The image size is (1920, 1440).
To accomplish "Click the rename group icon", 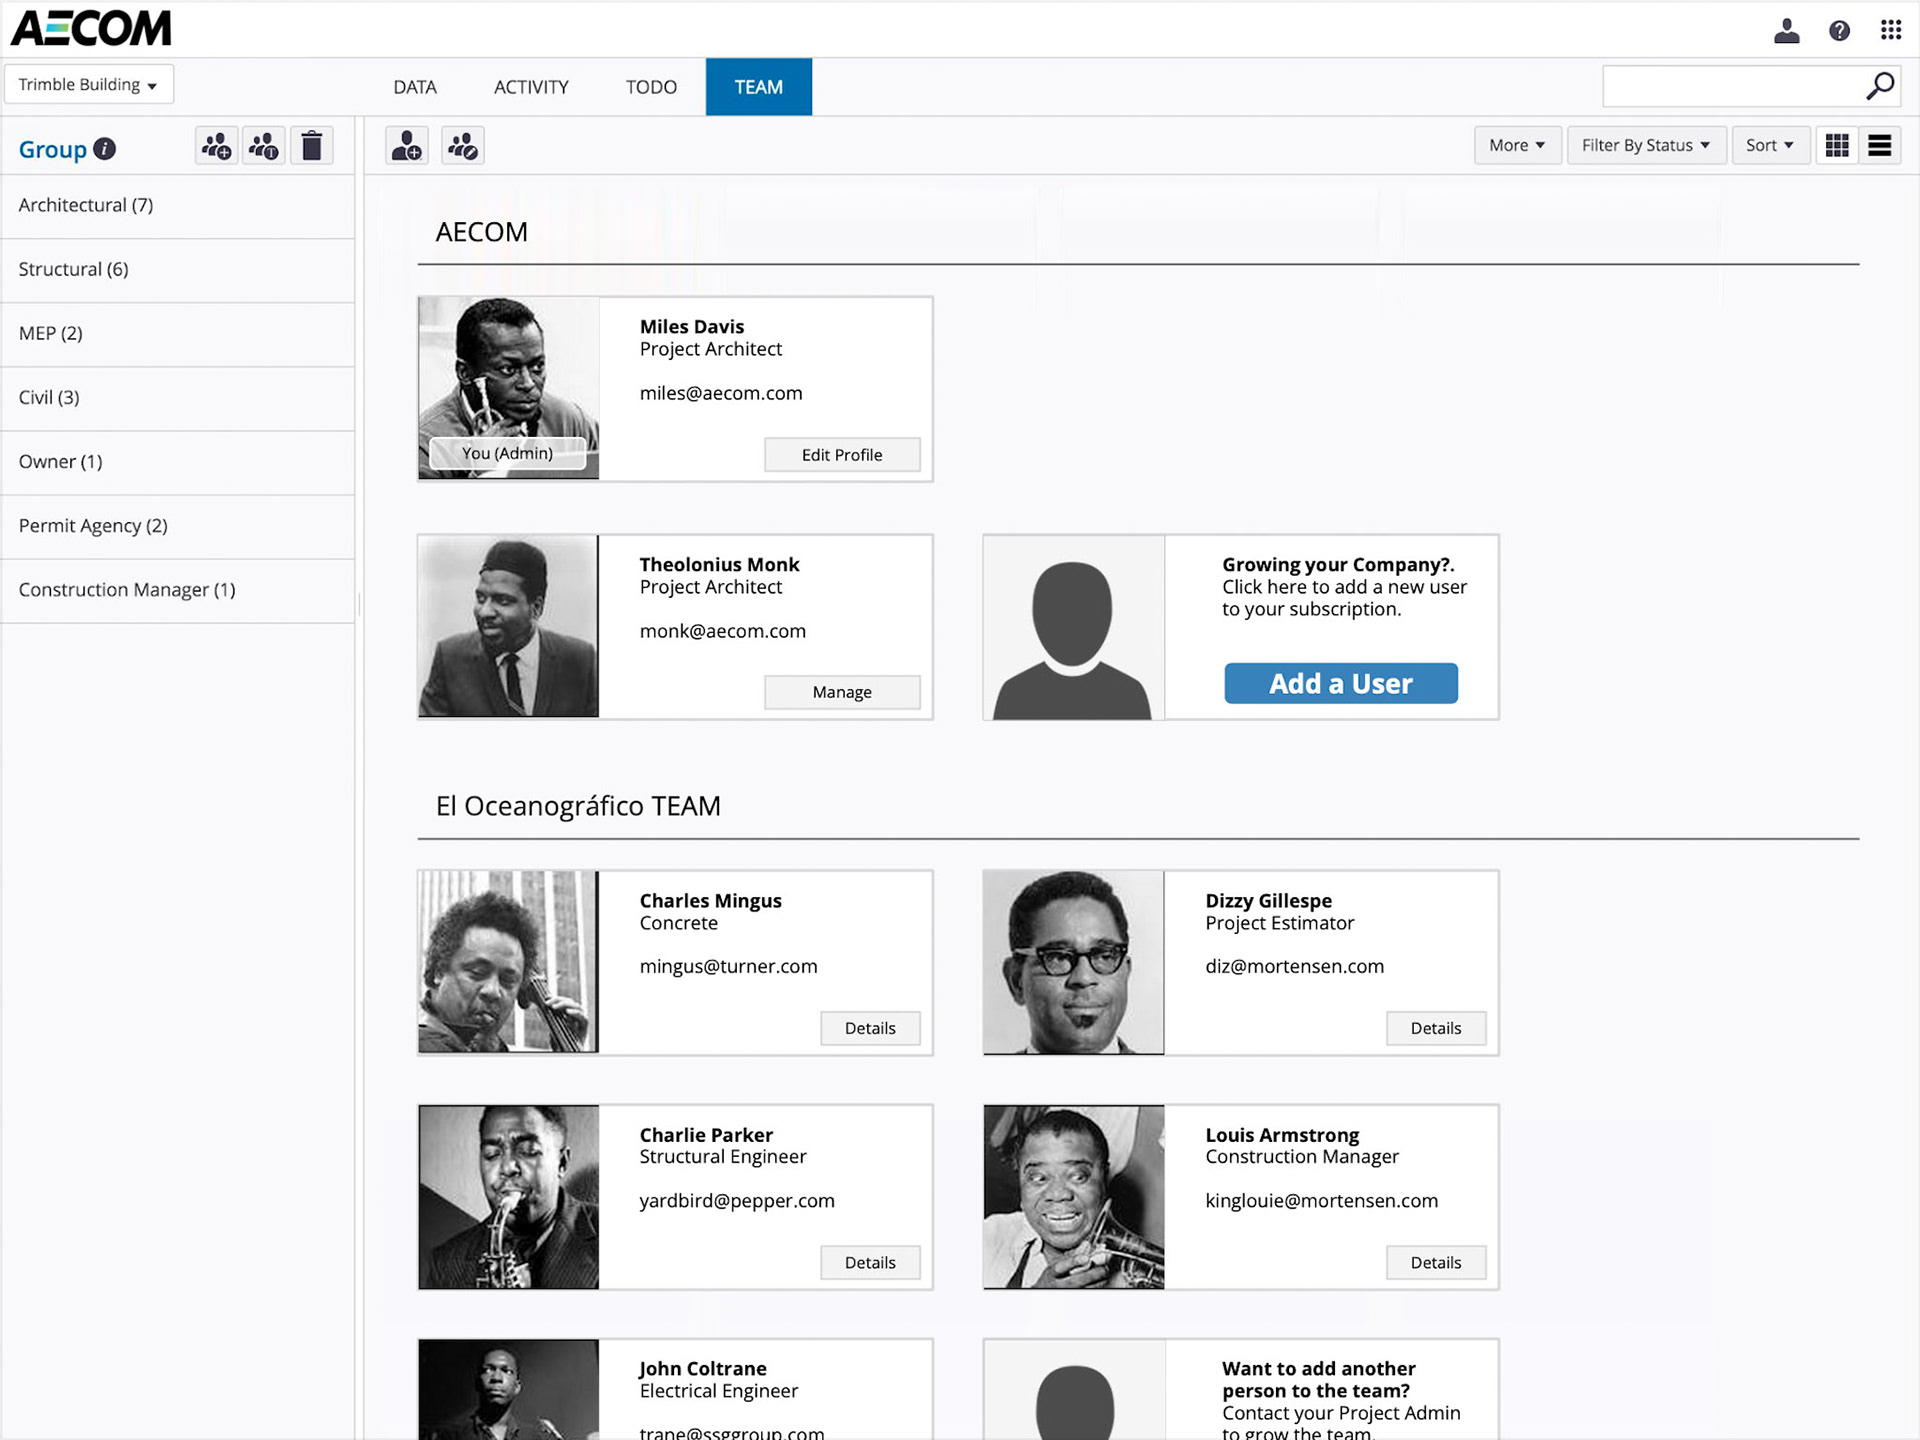I will [x=263, y=147].
